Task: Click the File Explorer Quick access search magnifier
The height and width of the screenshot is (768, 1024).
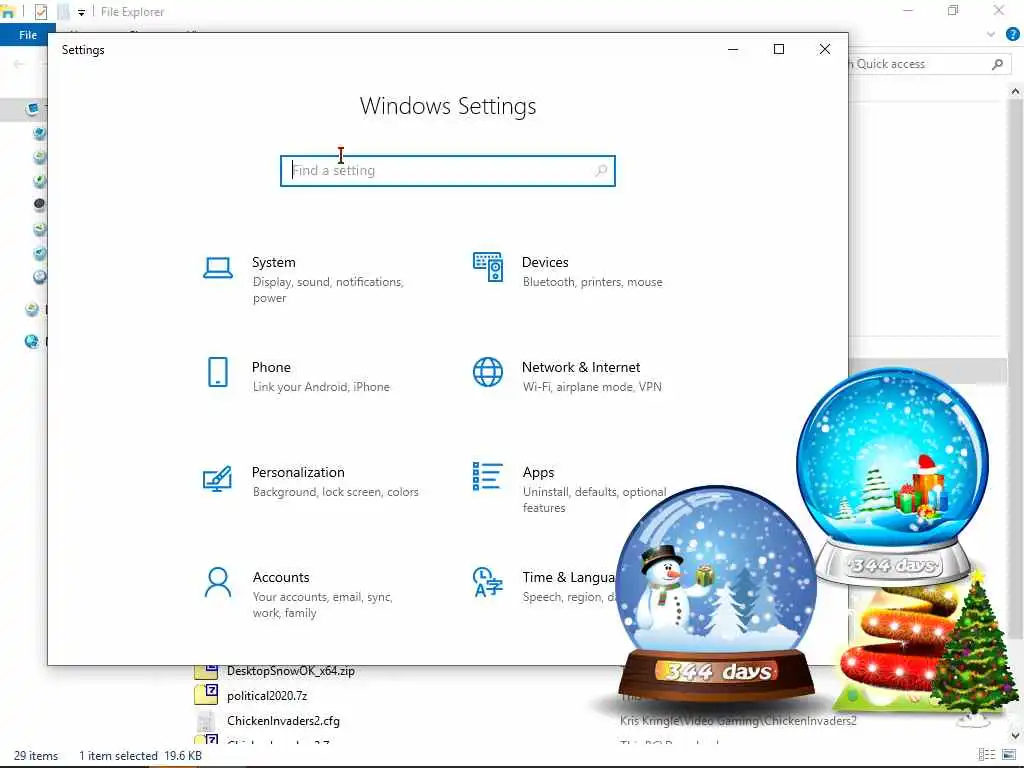Action: click(x=997, y=64)
